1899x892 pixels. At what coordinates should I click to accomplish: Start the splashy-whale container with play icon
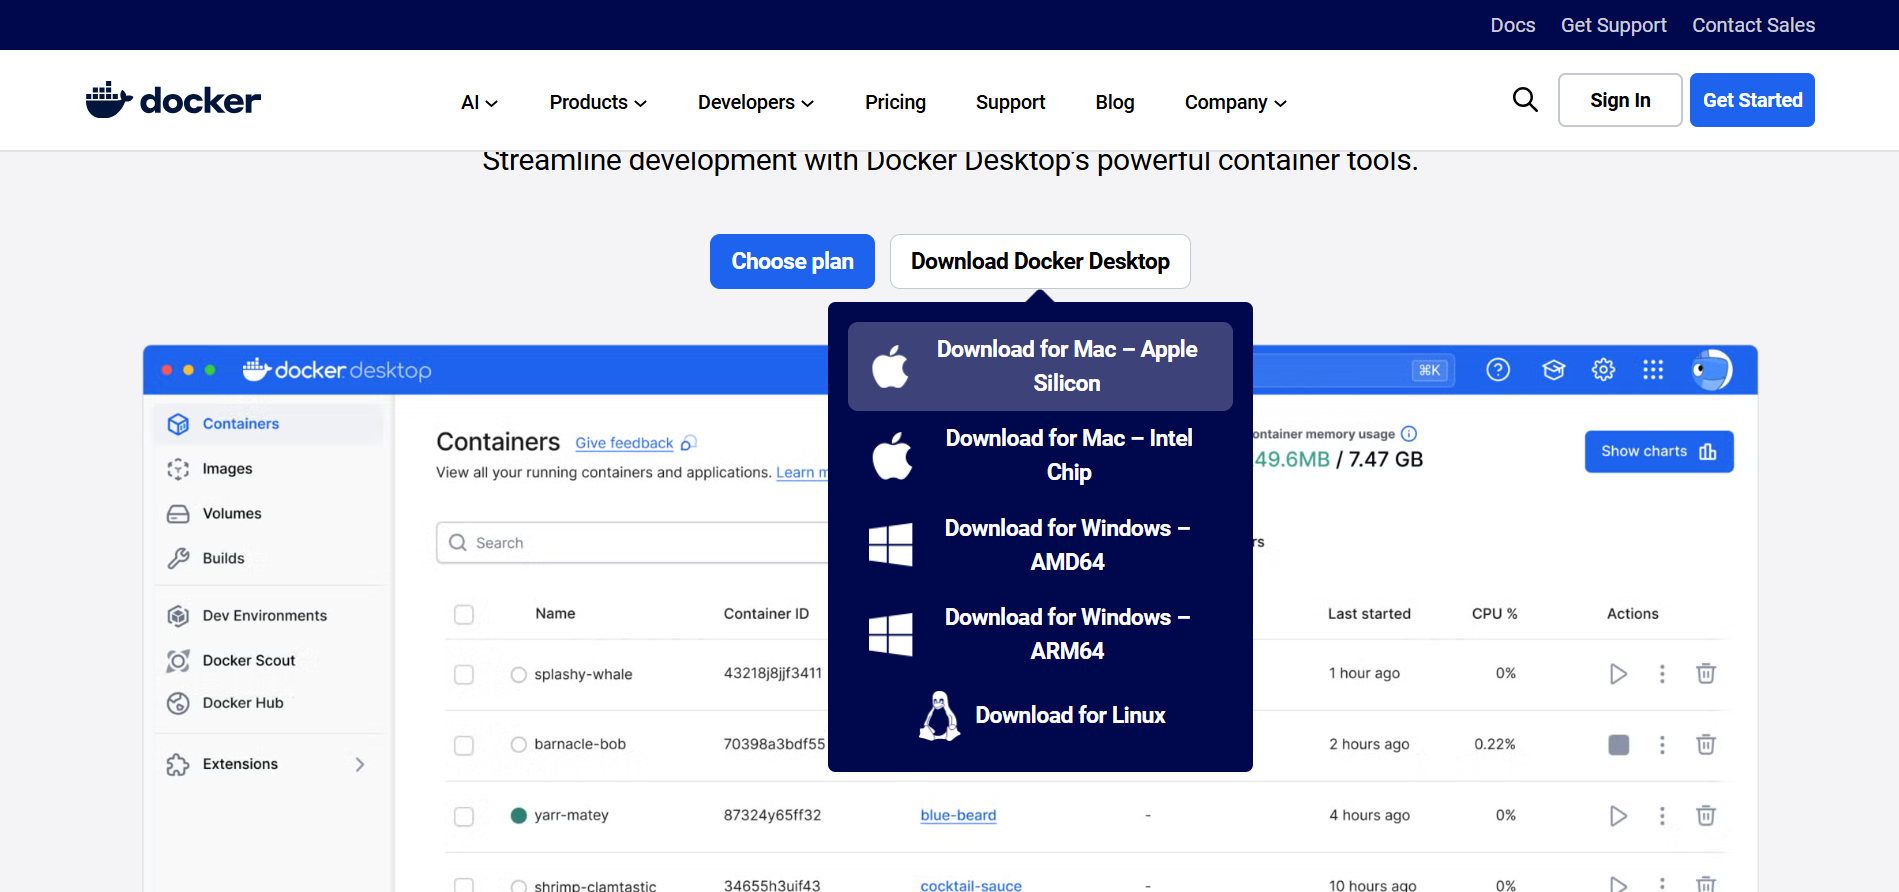pos(1618,674)
